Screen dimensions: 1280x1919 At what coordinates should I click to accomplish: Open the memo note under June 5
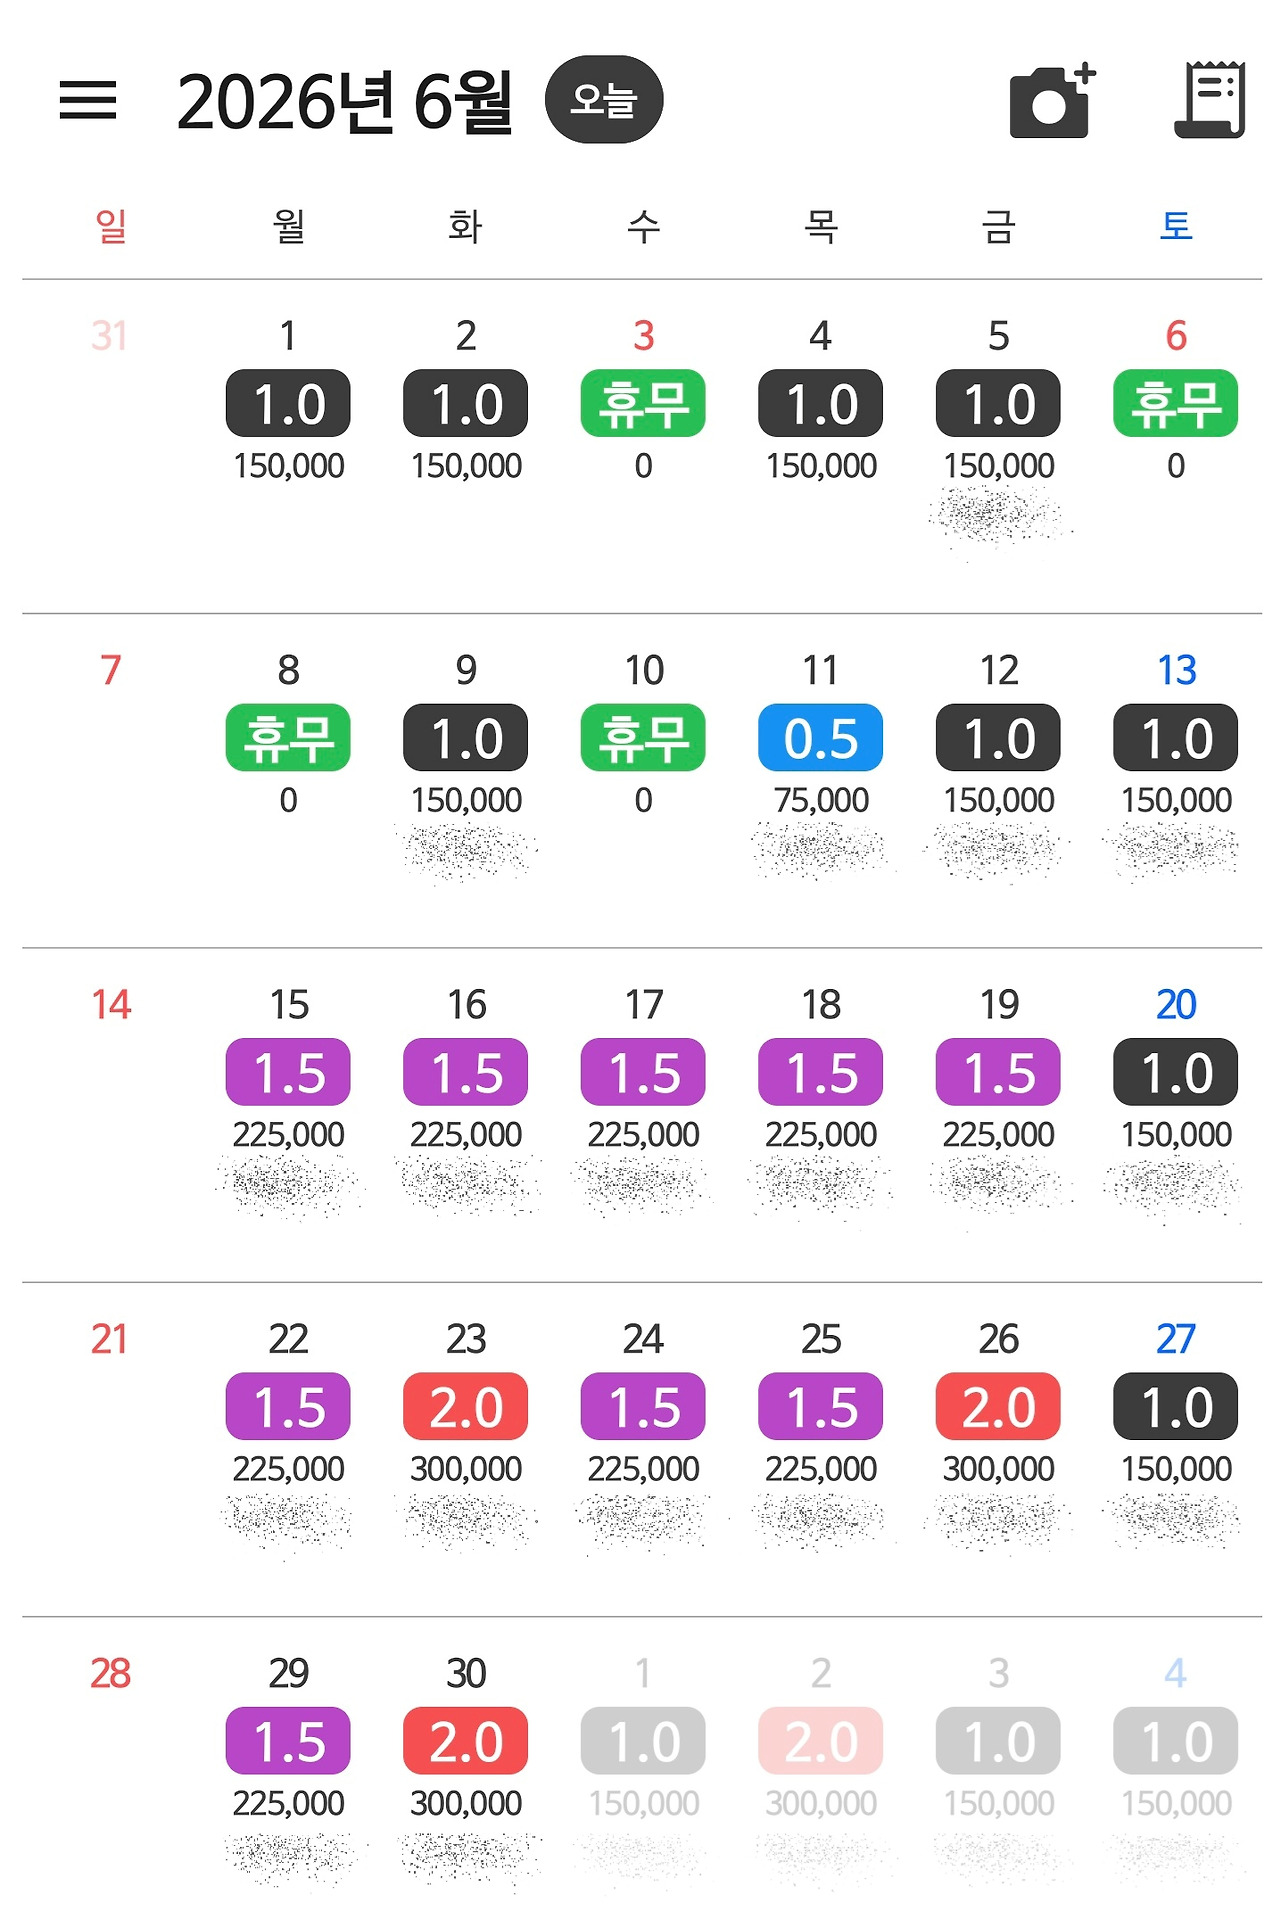click(999, 515)
